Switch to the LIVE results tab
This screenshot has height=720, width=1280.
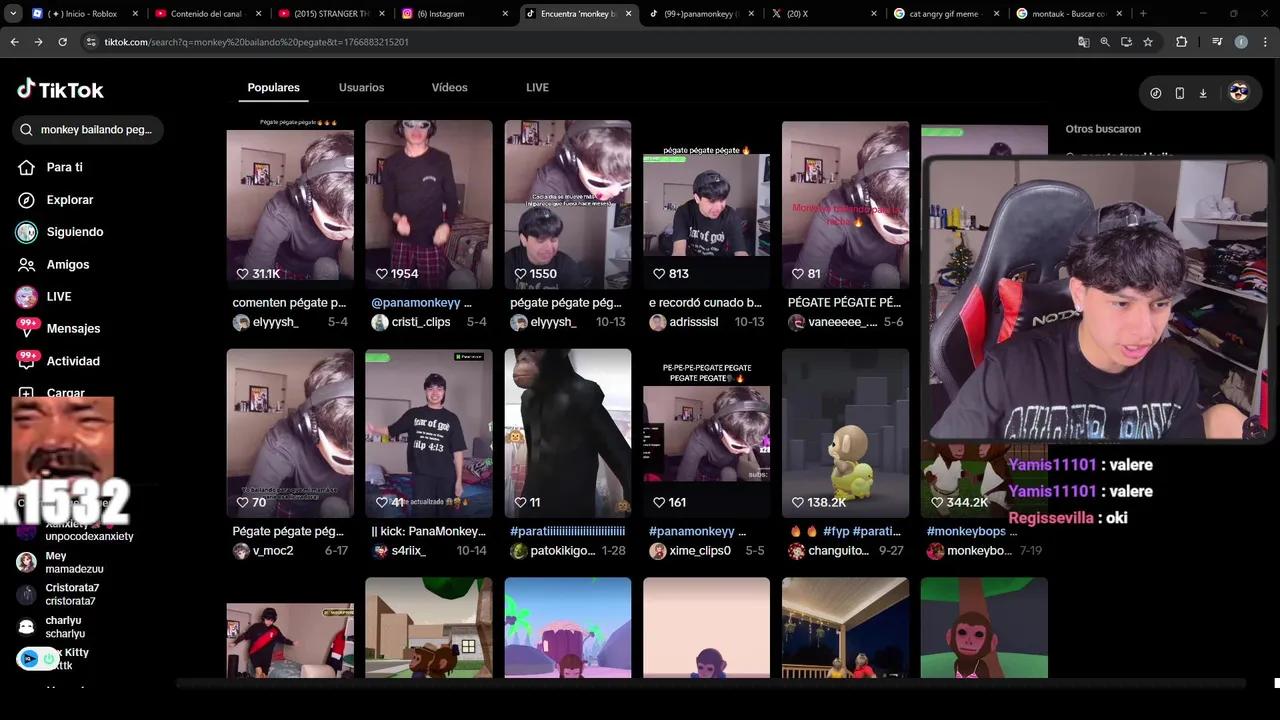click(x=537, y=88)
